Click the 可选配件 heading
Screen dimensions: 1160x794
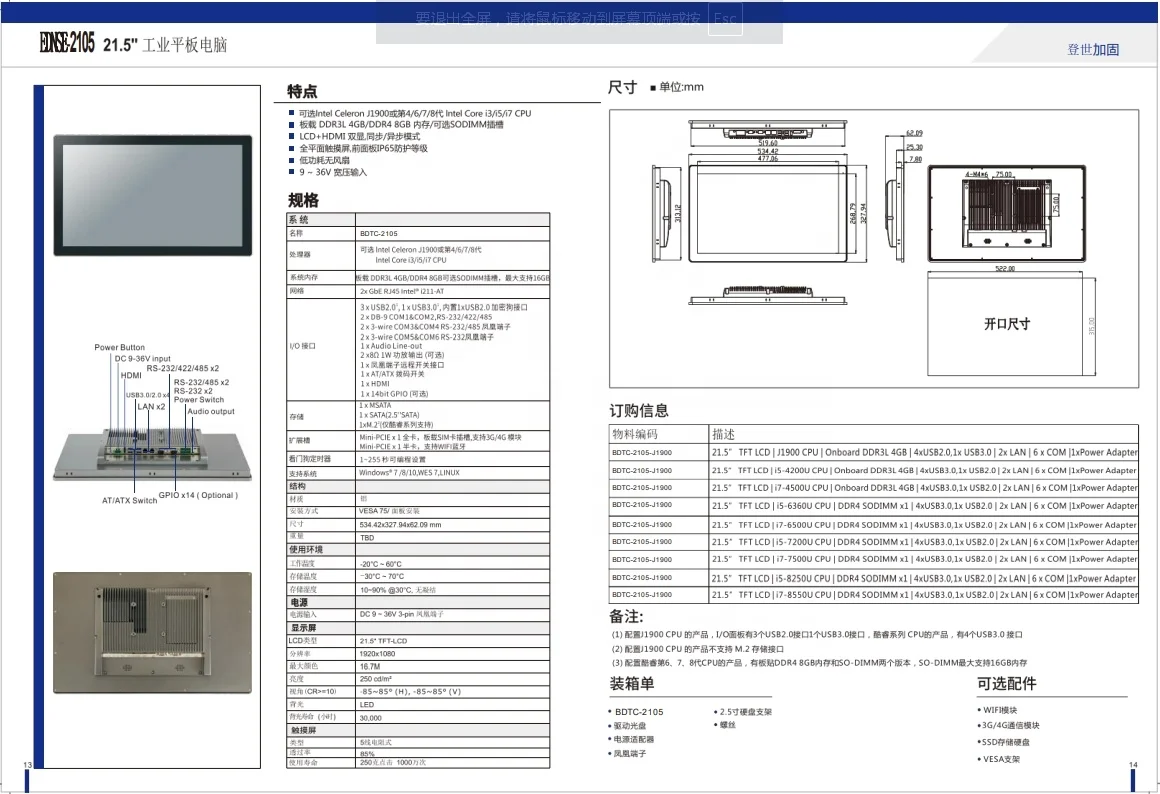(x=1006, y=684)
